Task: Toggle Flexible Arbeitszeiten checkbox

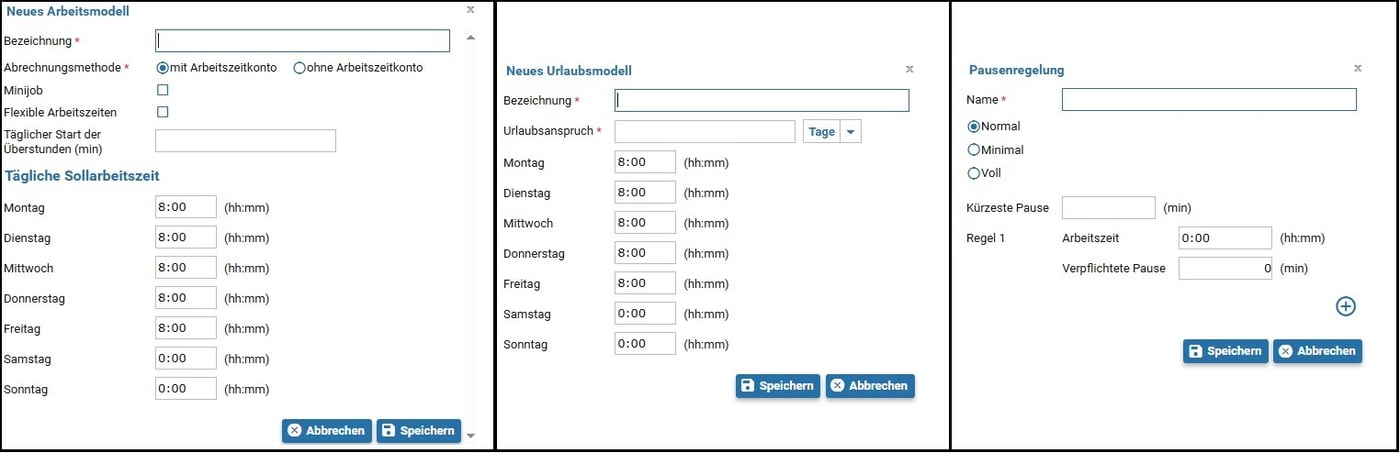Action: point(163,112)
